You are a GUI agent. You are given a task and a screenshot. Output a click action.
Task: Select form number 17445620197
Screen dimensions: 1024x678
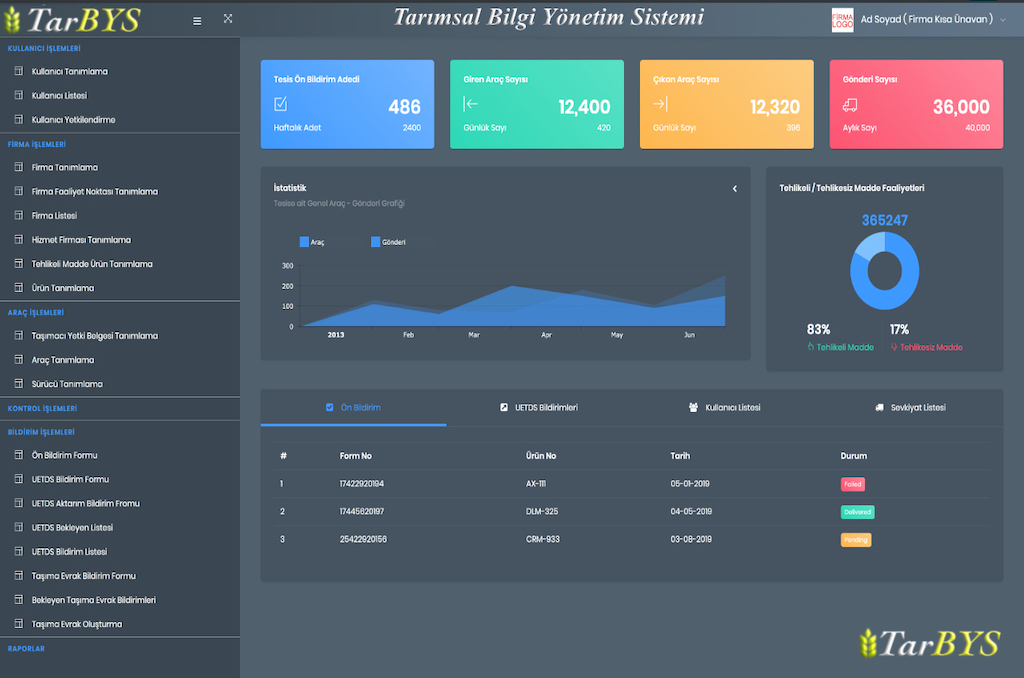pos(362,511)
